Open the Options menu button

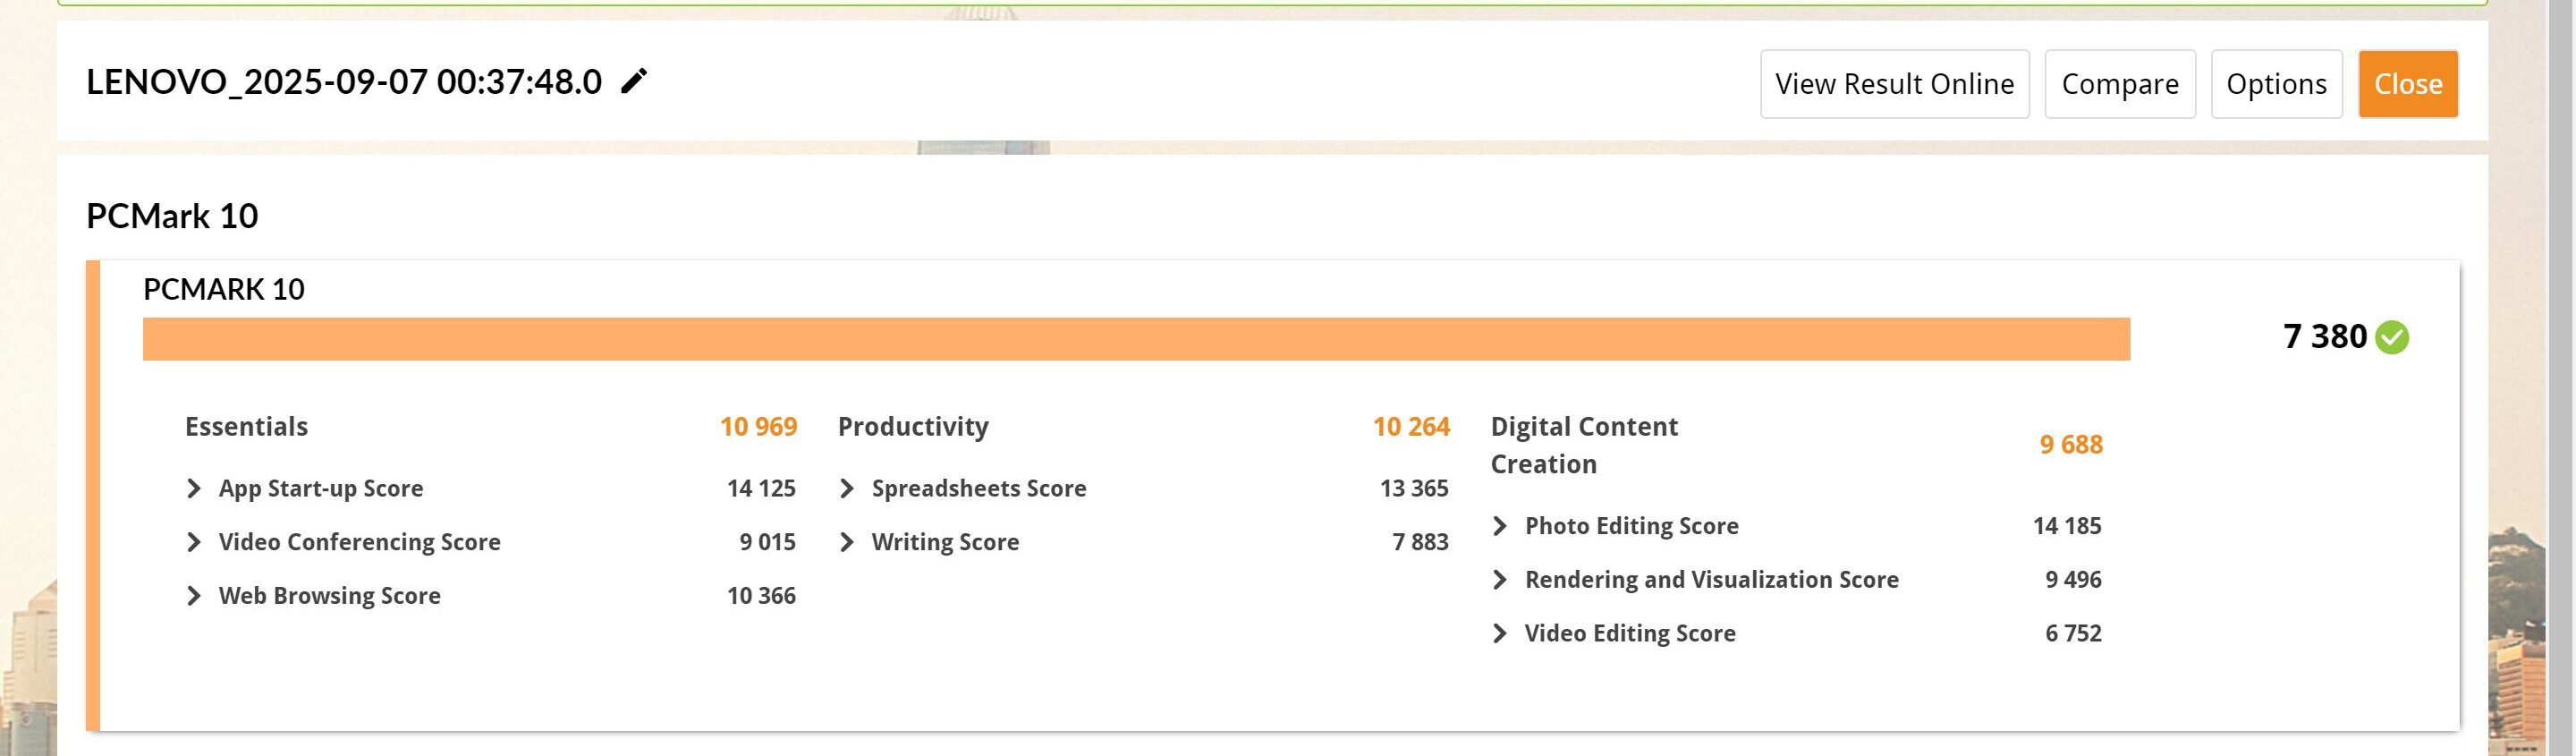coord(2276,84)
